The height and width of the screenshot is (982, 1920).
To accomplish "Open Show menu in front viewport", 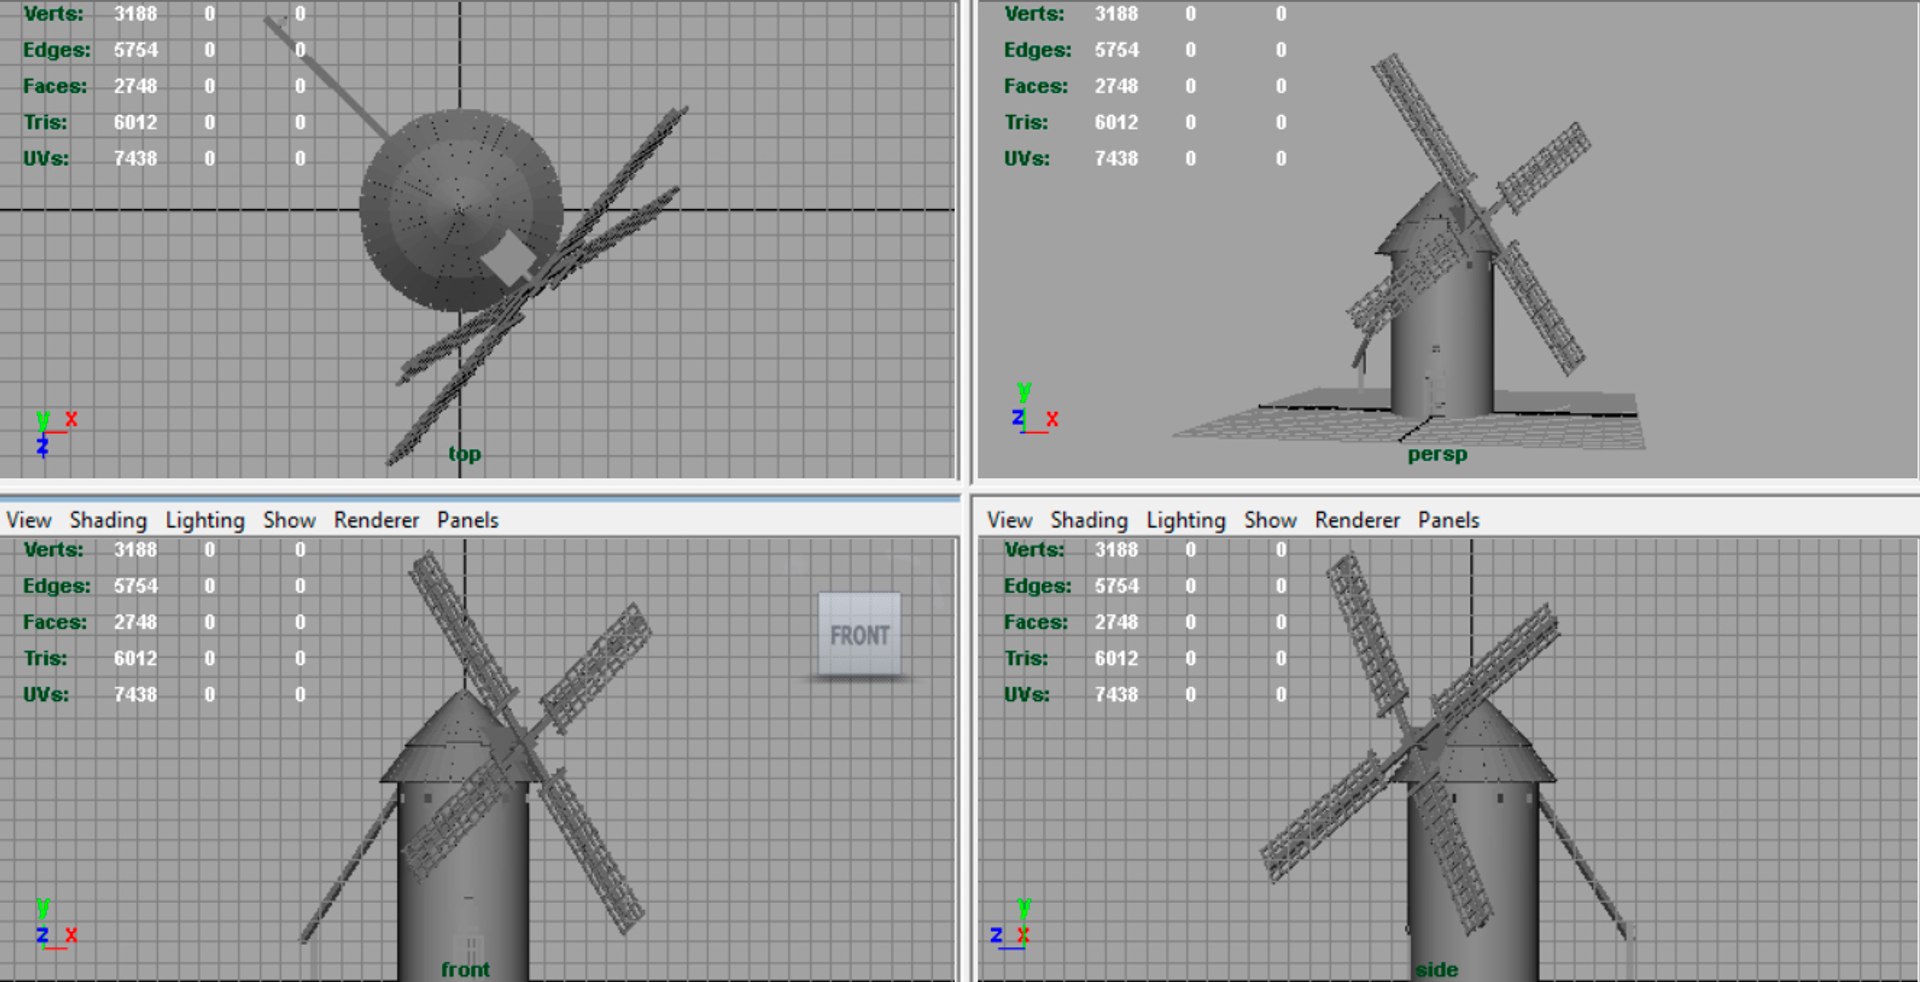I will [289, 520].
